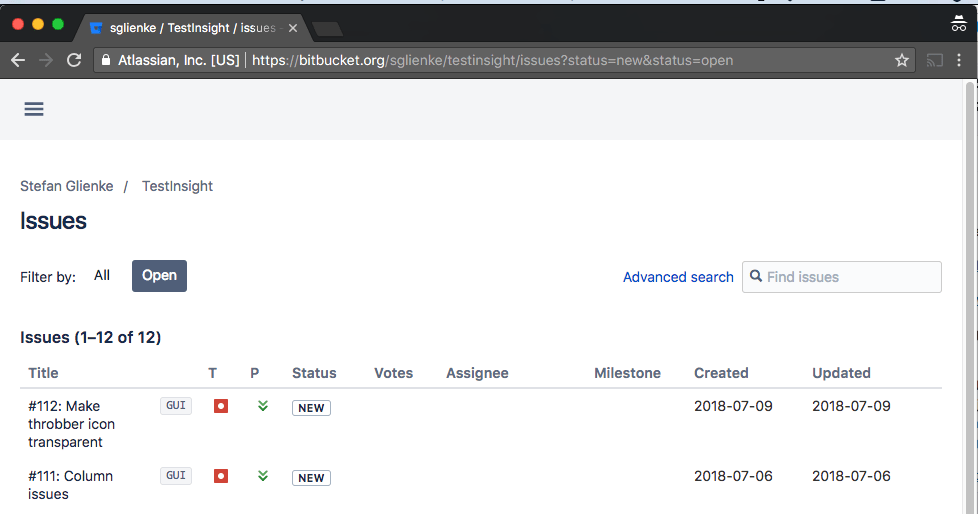Click the bug type icon for issue #112

(x=221, y=406)
